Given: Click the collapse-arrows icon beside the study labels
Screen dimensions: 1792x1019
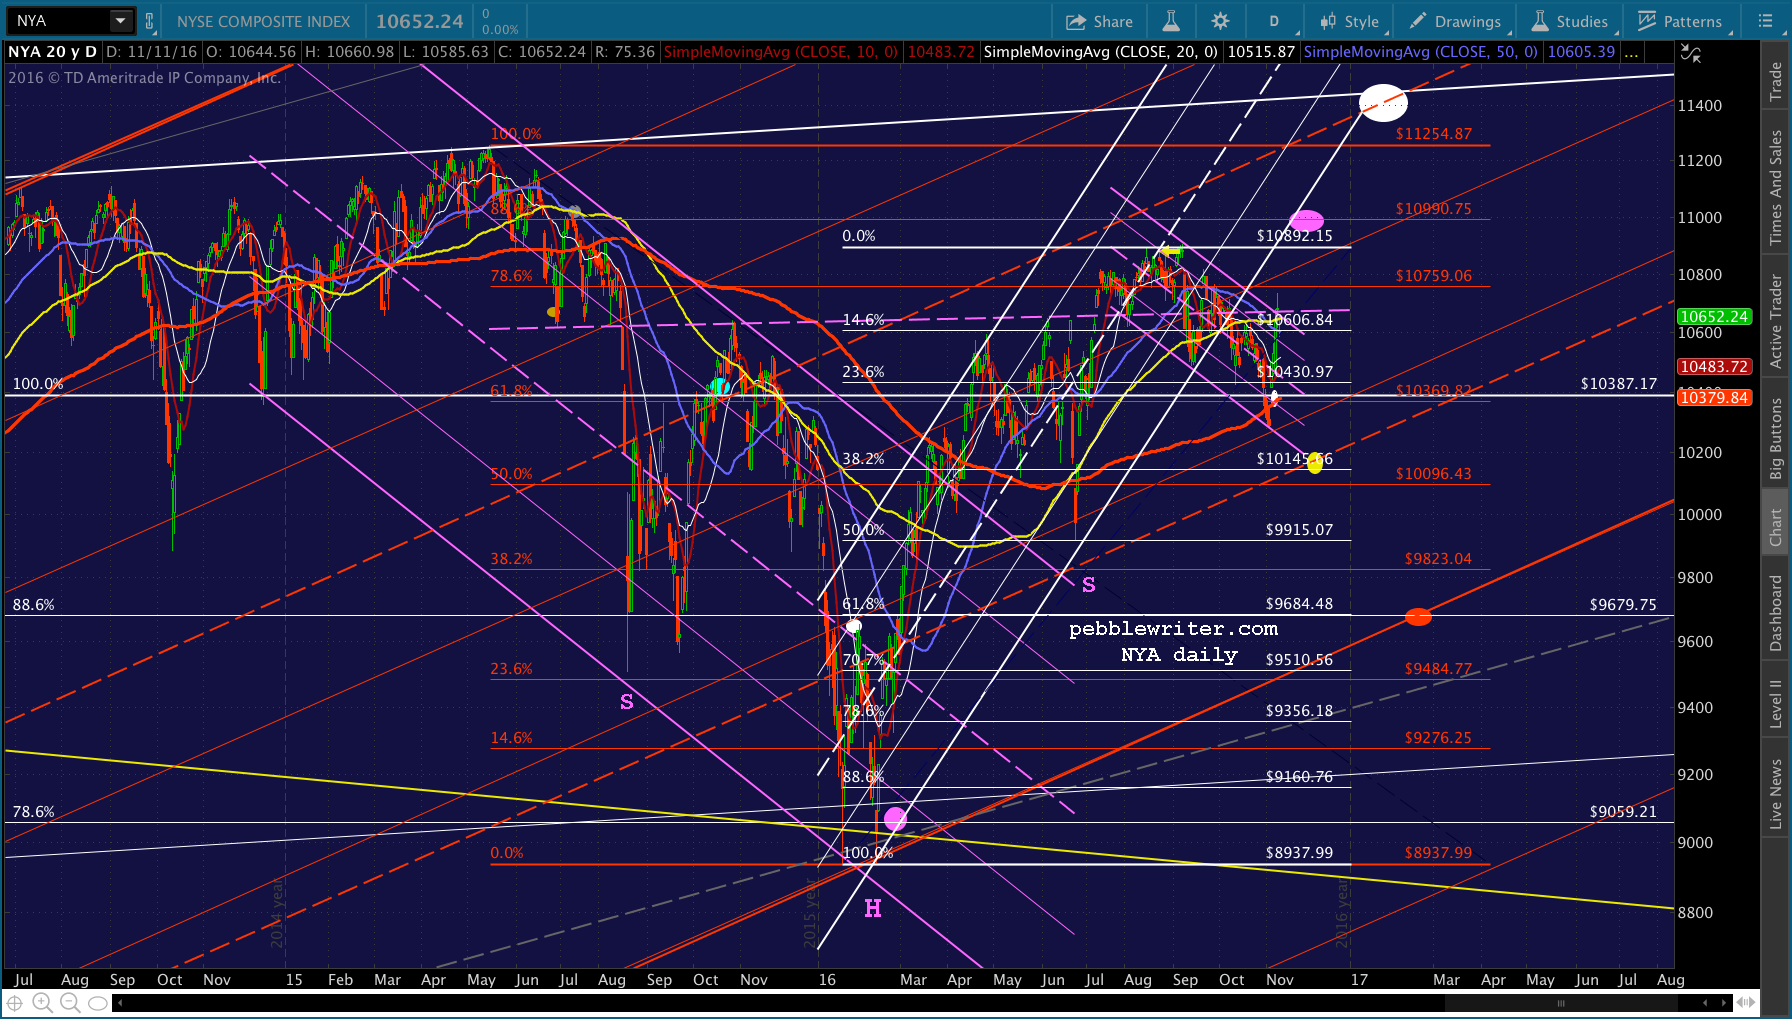Looking at the screenshot, I should (1691, 53).
